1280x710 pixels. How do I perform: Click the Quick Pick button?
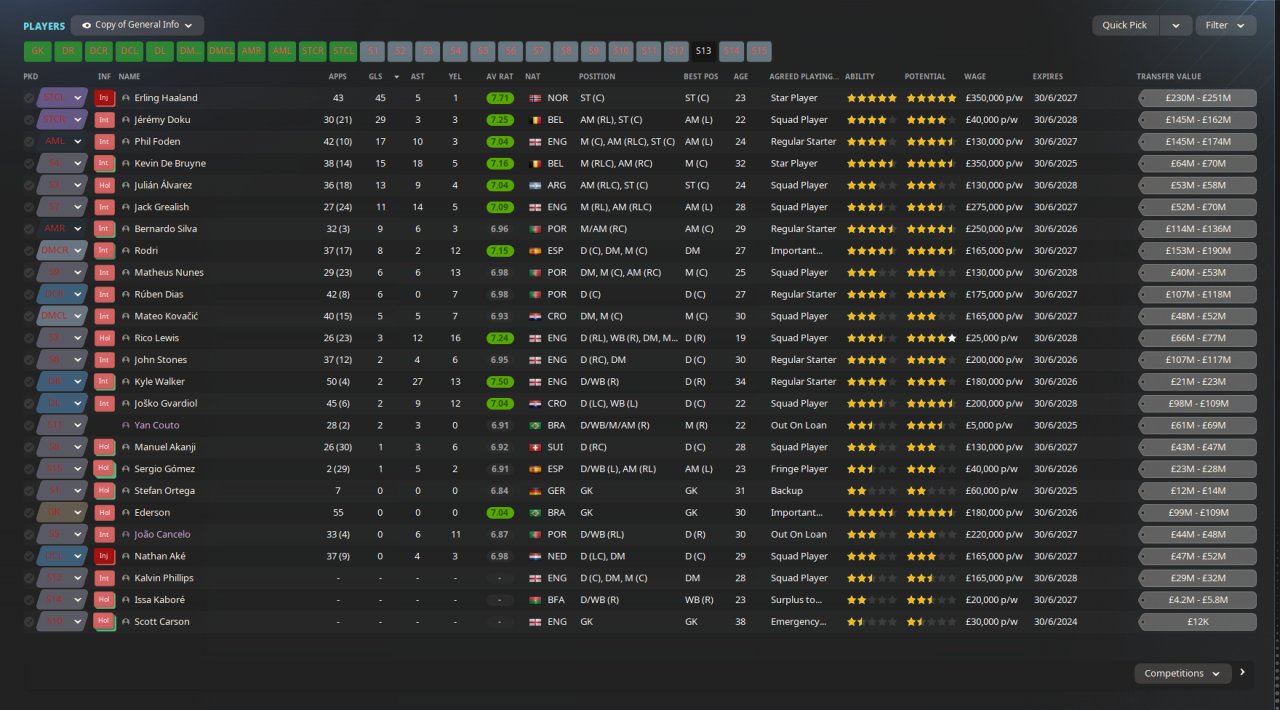pos(1125,25)
